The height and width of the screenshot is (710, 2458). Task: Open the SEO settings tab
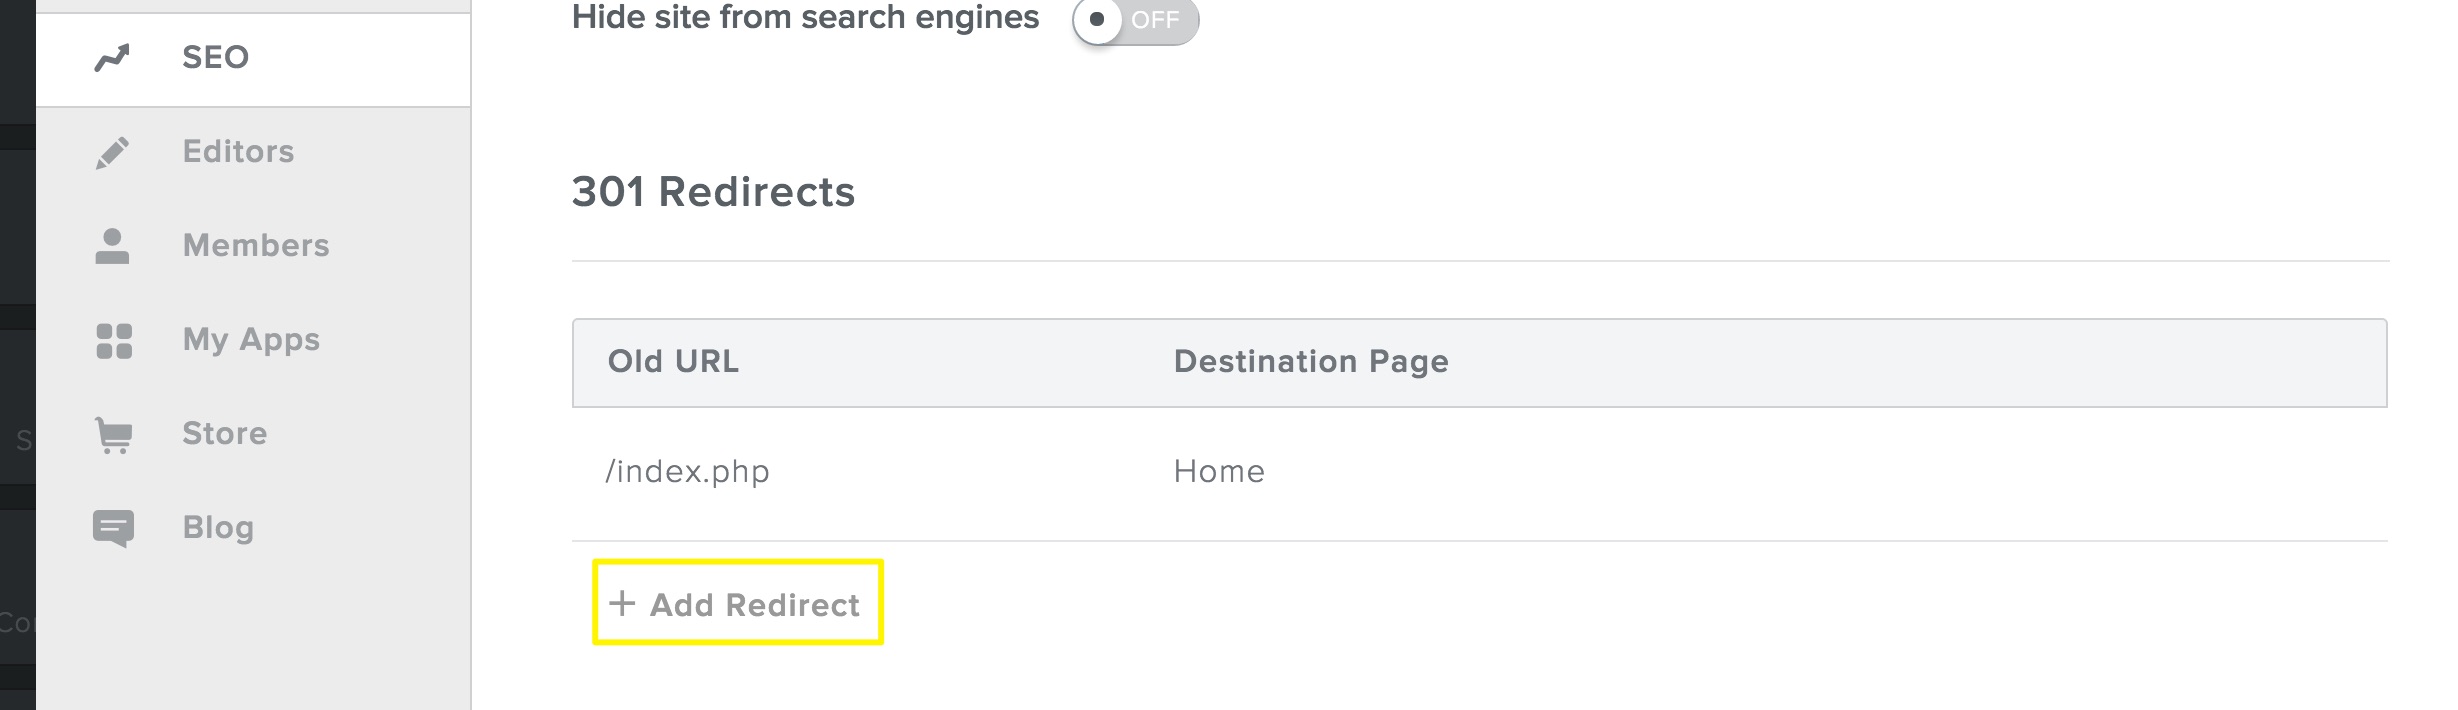click(215, 58)
